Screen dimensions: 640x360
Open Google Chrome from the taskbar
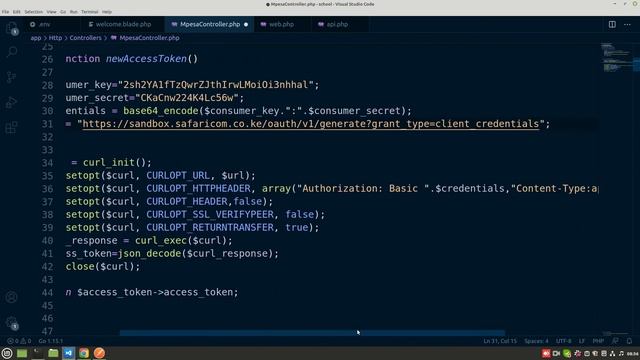pyautogui.click(x=84, y=353)
